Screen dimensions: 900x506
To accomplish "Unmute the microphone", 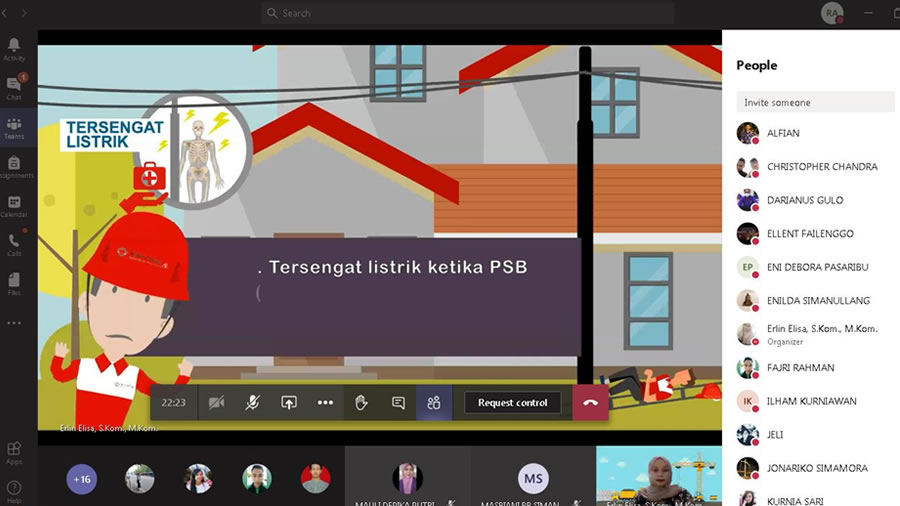I will click(253, 403).
